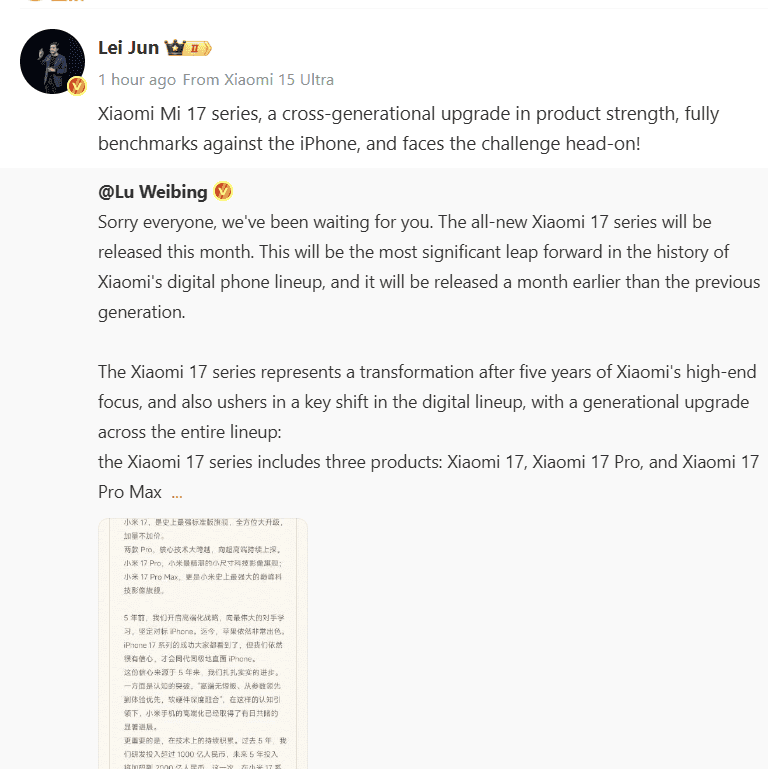This screenshot has width=768, height=769.
Task: Click the top edge of the attached image
Action: [203, 519]
